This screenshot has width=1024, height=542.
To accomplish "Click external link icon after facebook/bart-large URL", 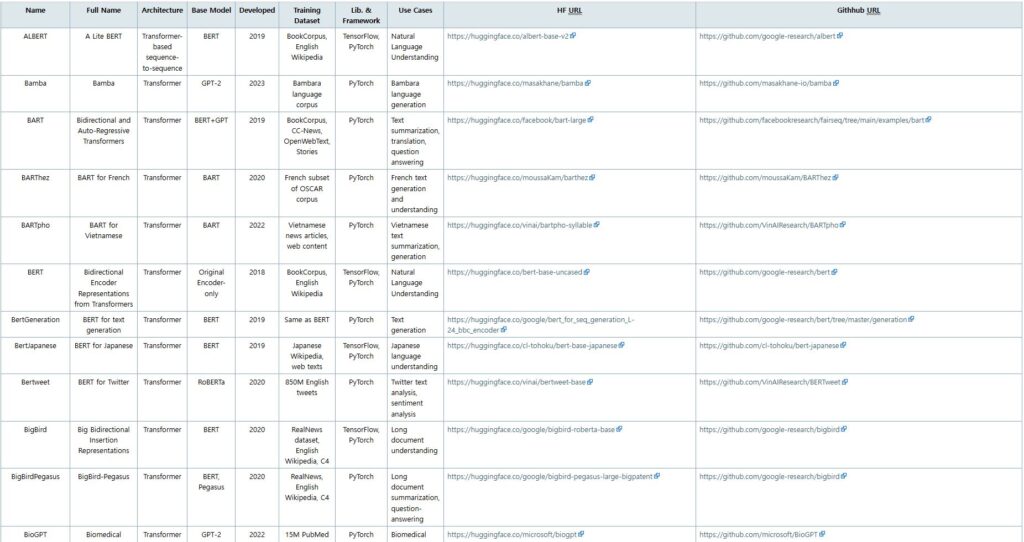I will coord(592,119).
